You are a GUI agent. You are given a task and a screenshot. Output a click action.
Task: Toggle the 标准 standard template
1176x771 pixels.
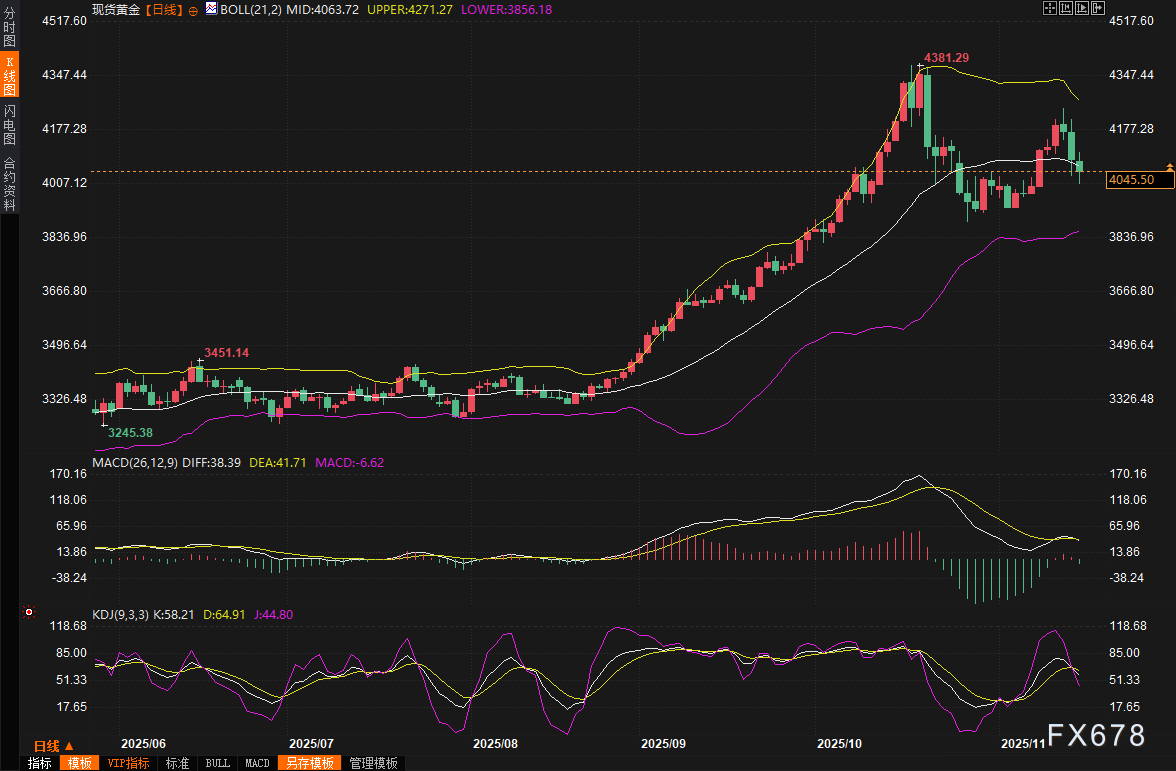coord(177,763)
